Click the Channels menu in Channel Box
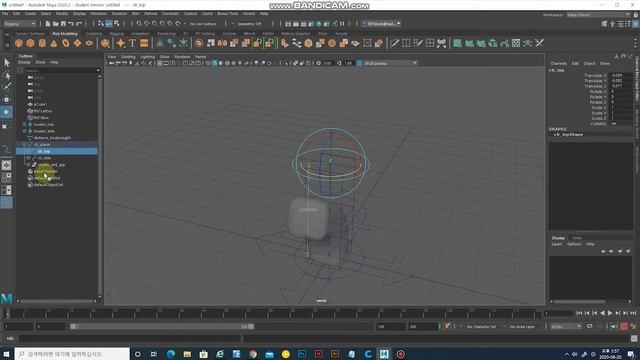This screenshot has width=640, height=360. click(558, 64)
